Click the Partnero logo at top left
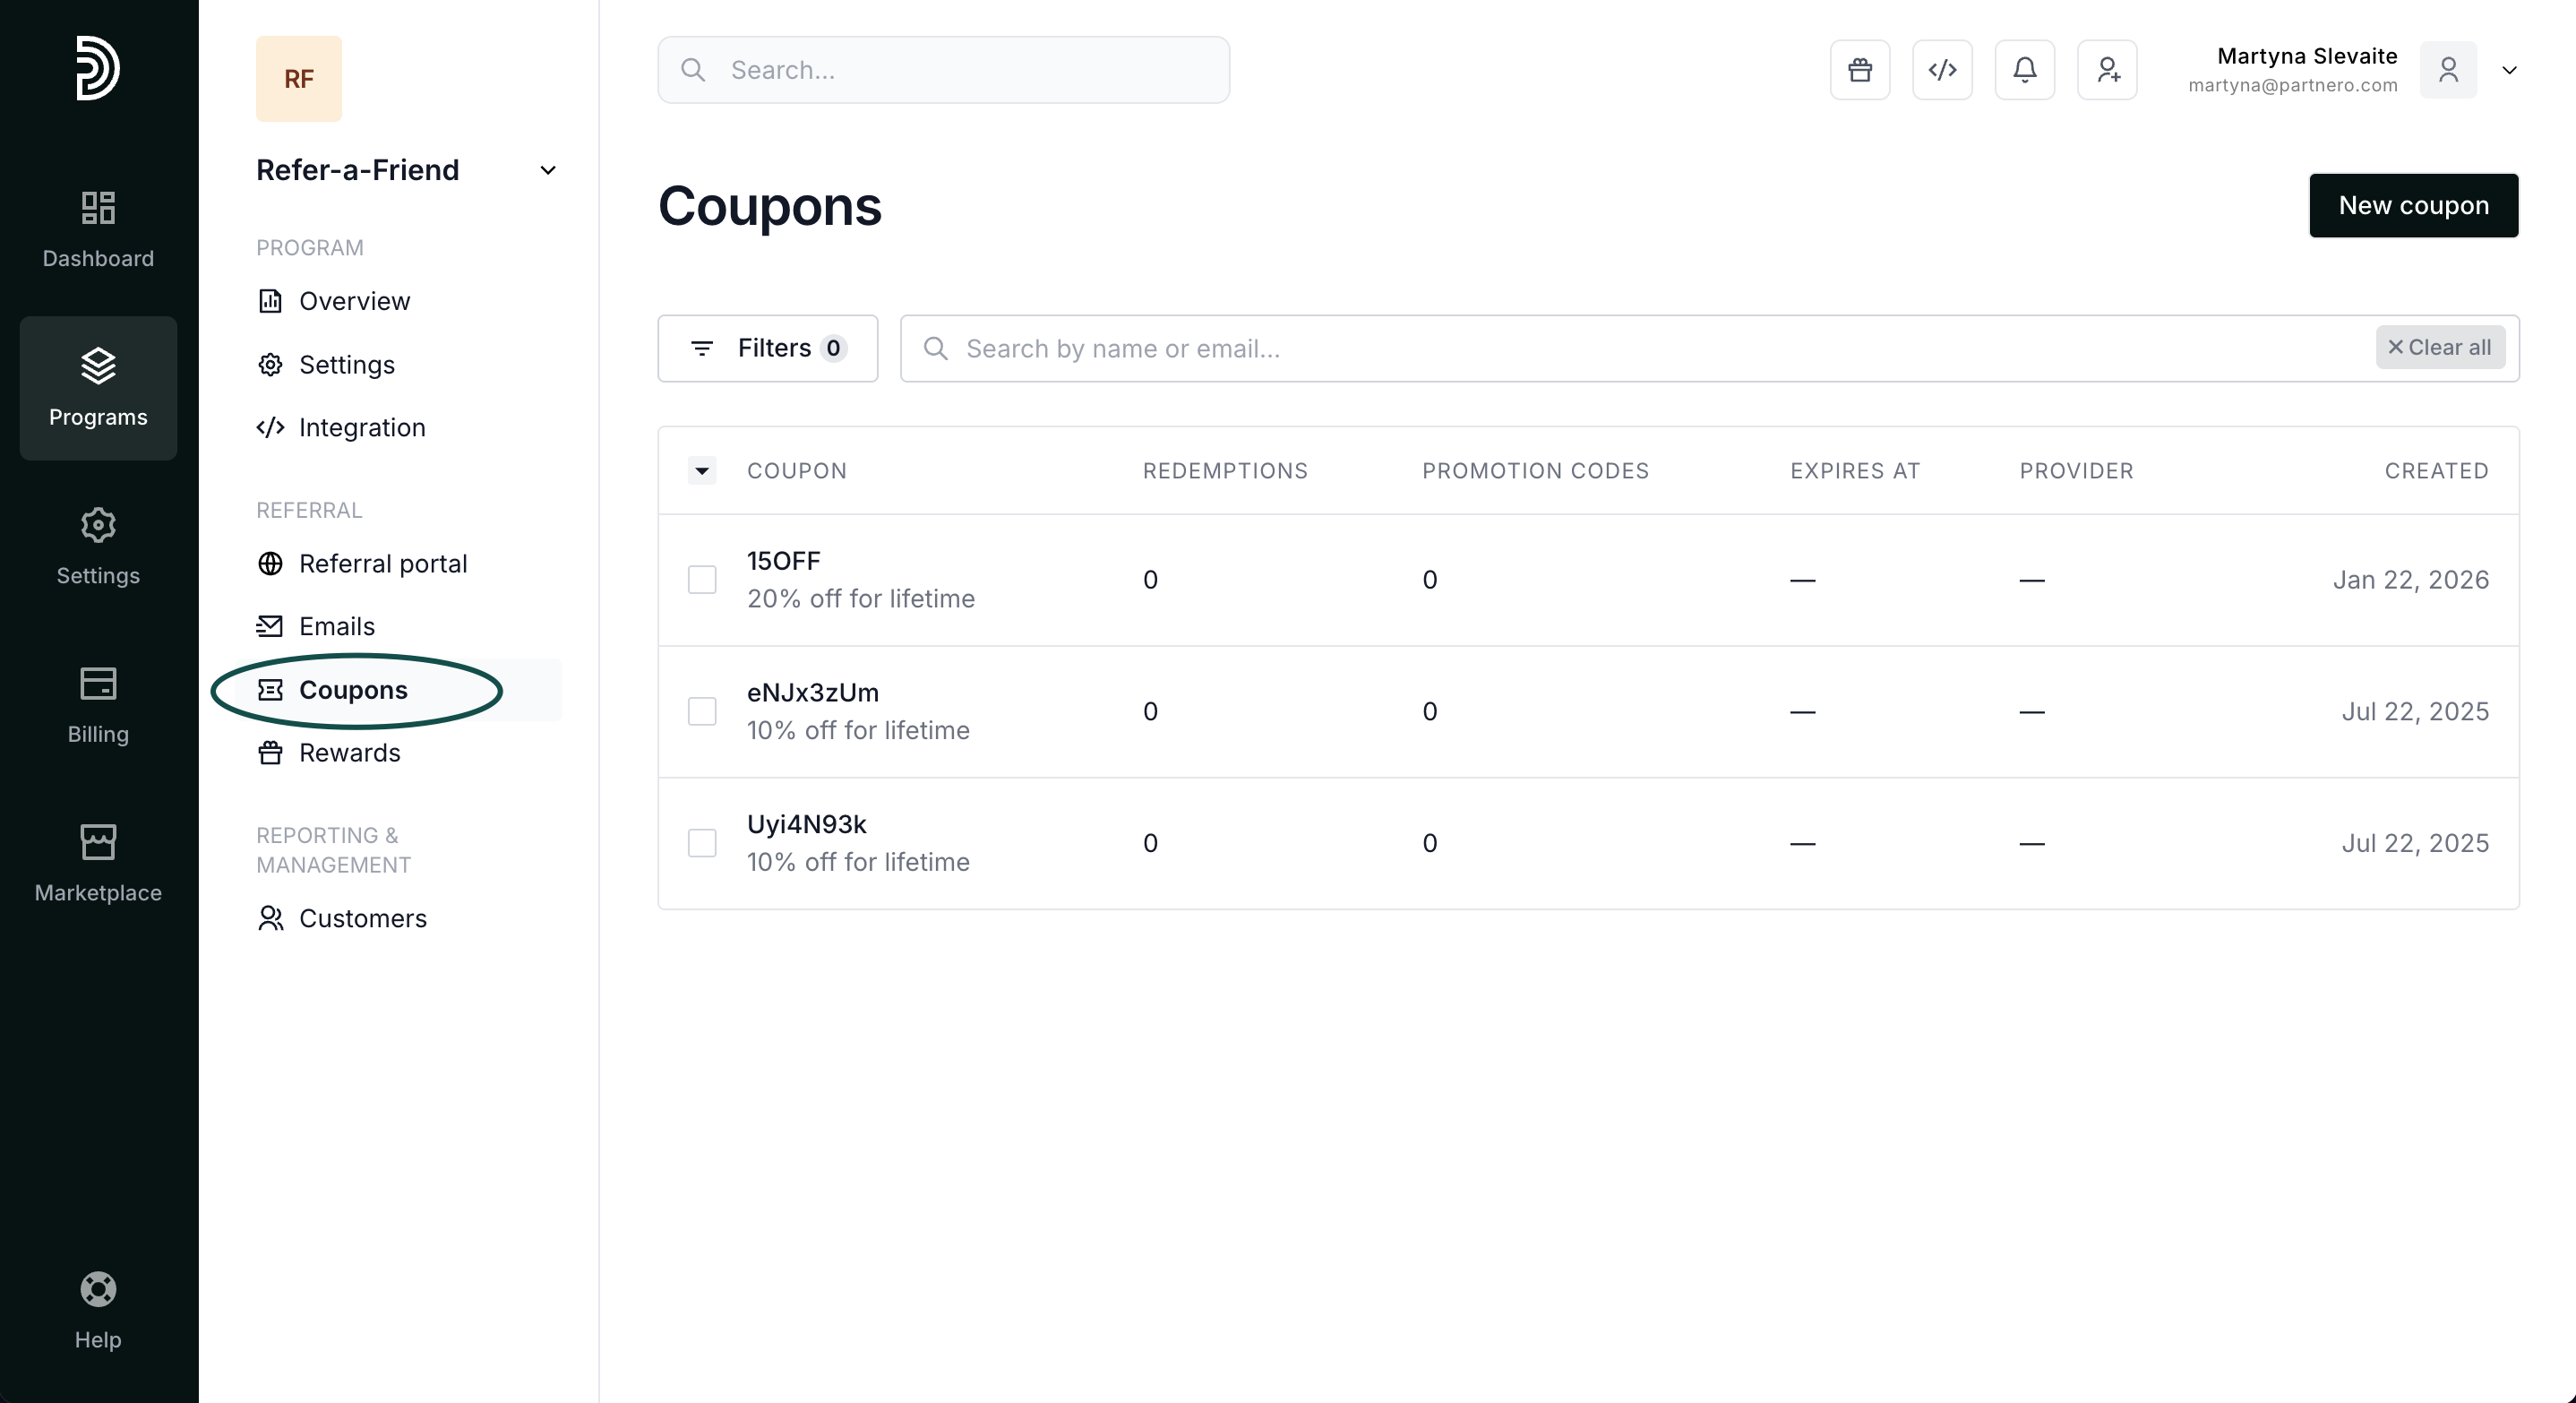This screenshot has height=1403, width=2576. (98, 68)
